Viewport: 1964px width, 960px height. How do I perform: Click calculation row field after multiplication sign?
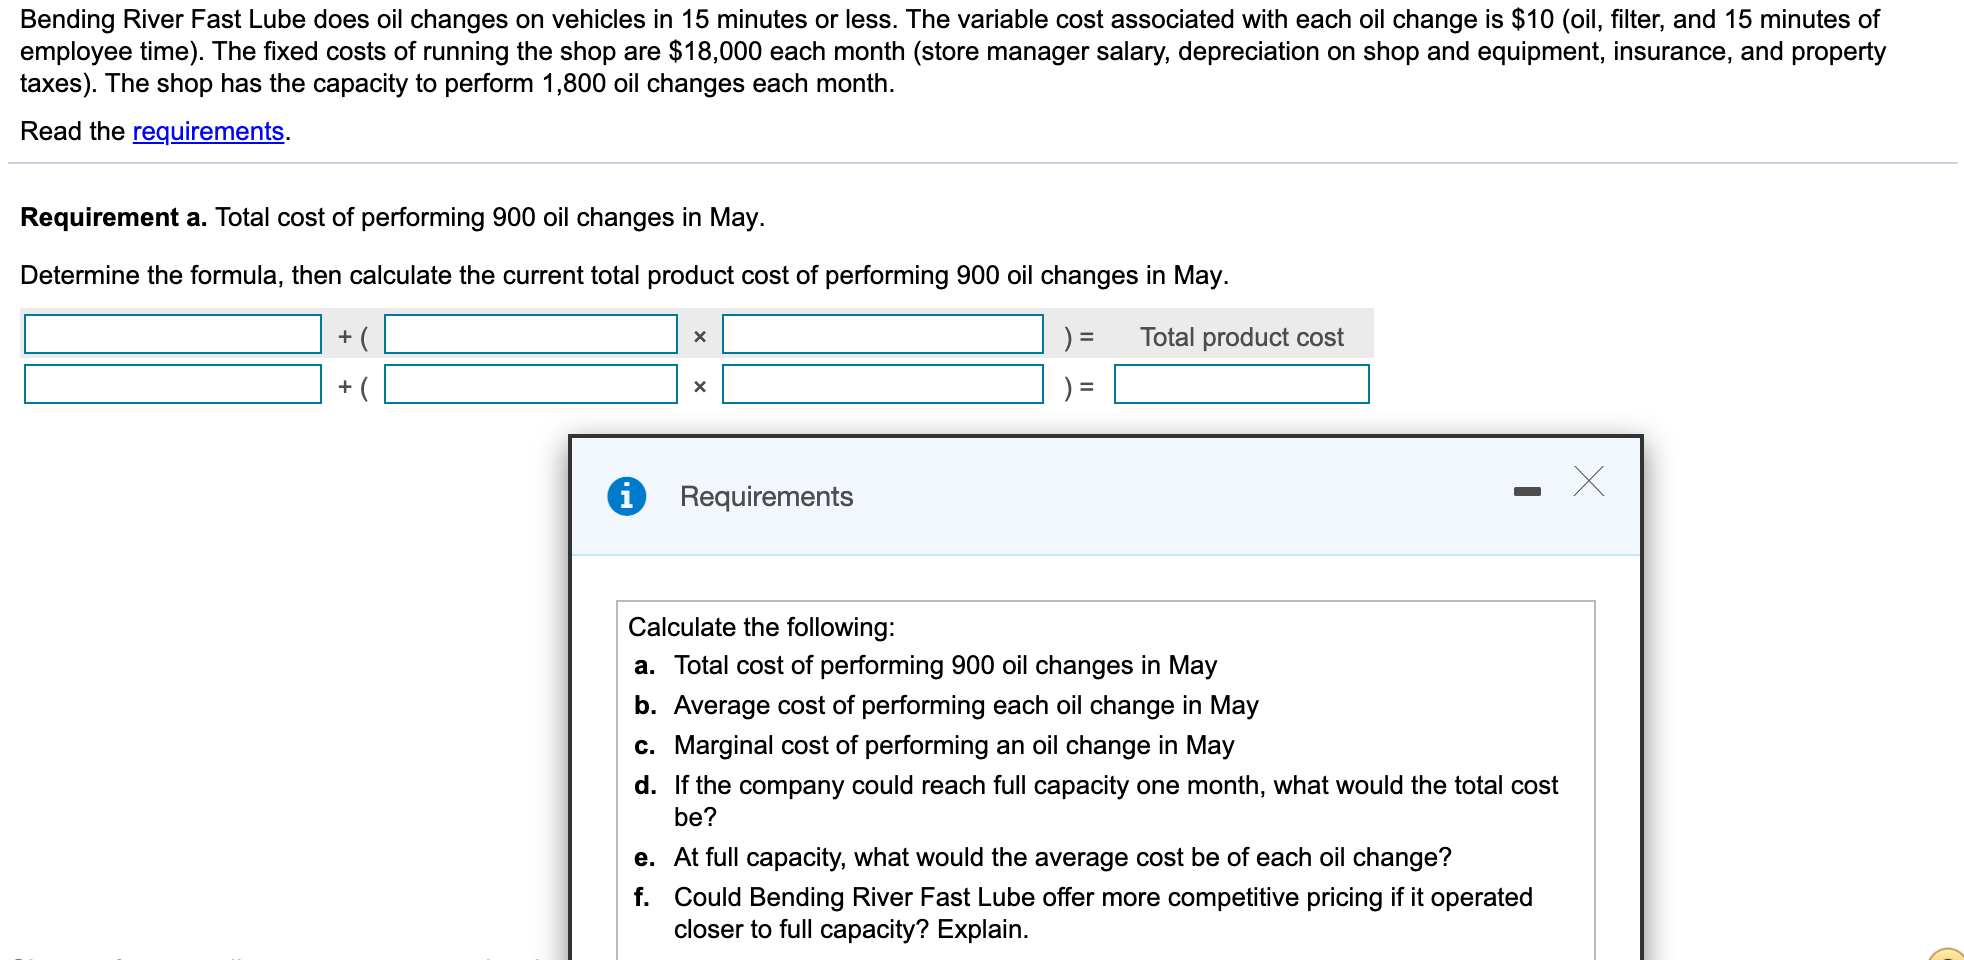click(x=883, y=384)
